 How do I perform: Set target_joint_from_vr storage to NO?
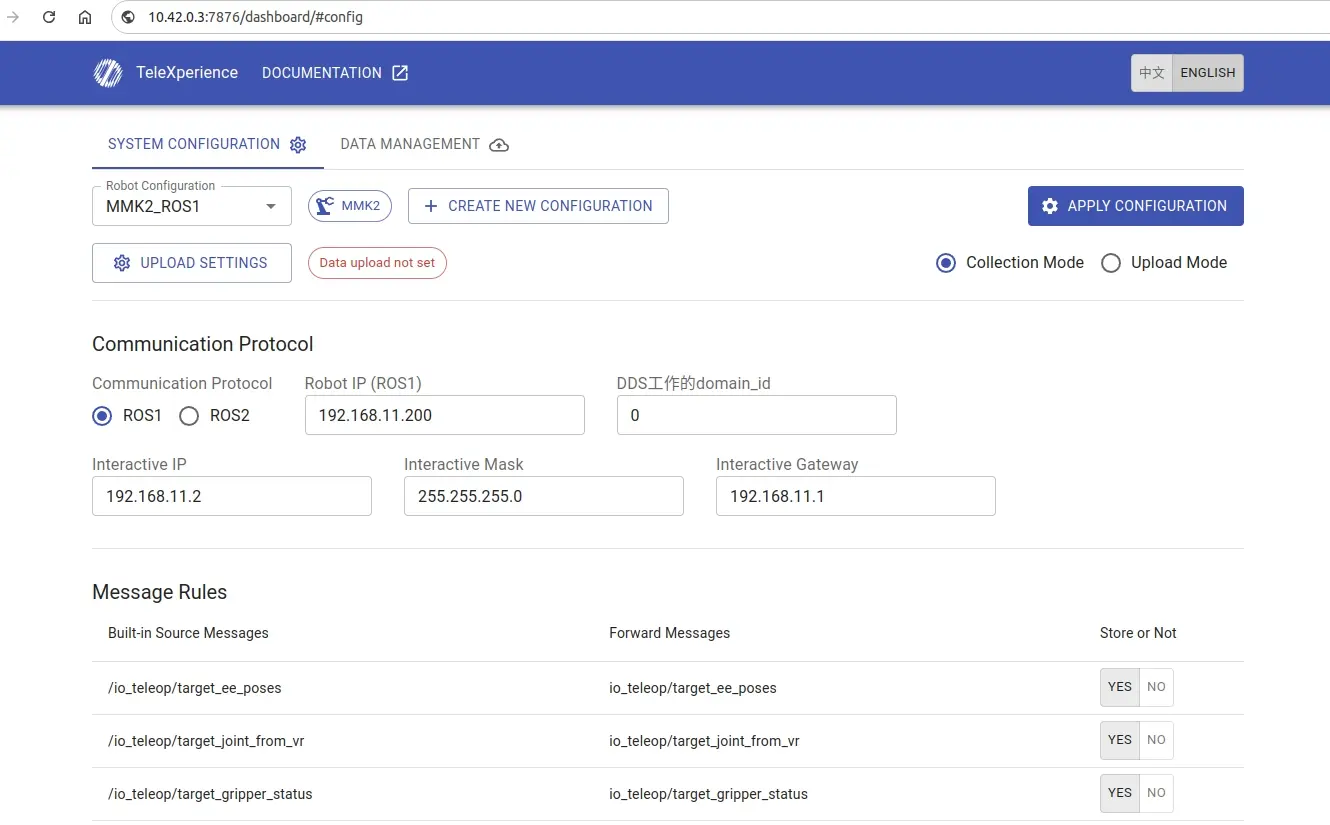pos(1156,740)
